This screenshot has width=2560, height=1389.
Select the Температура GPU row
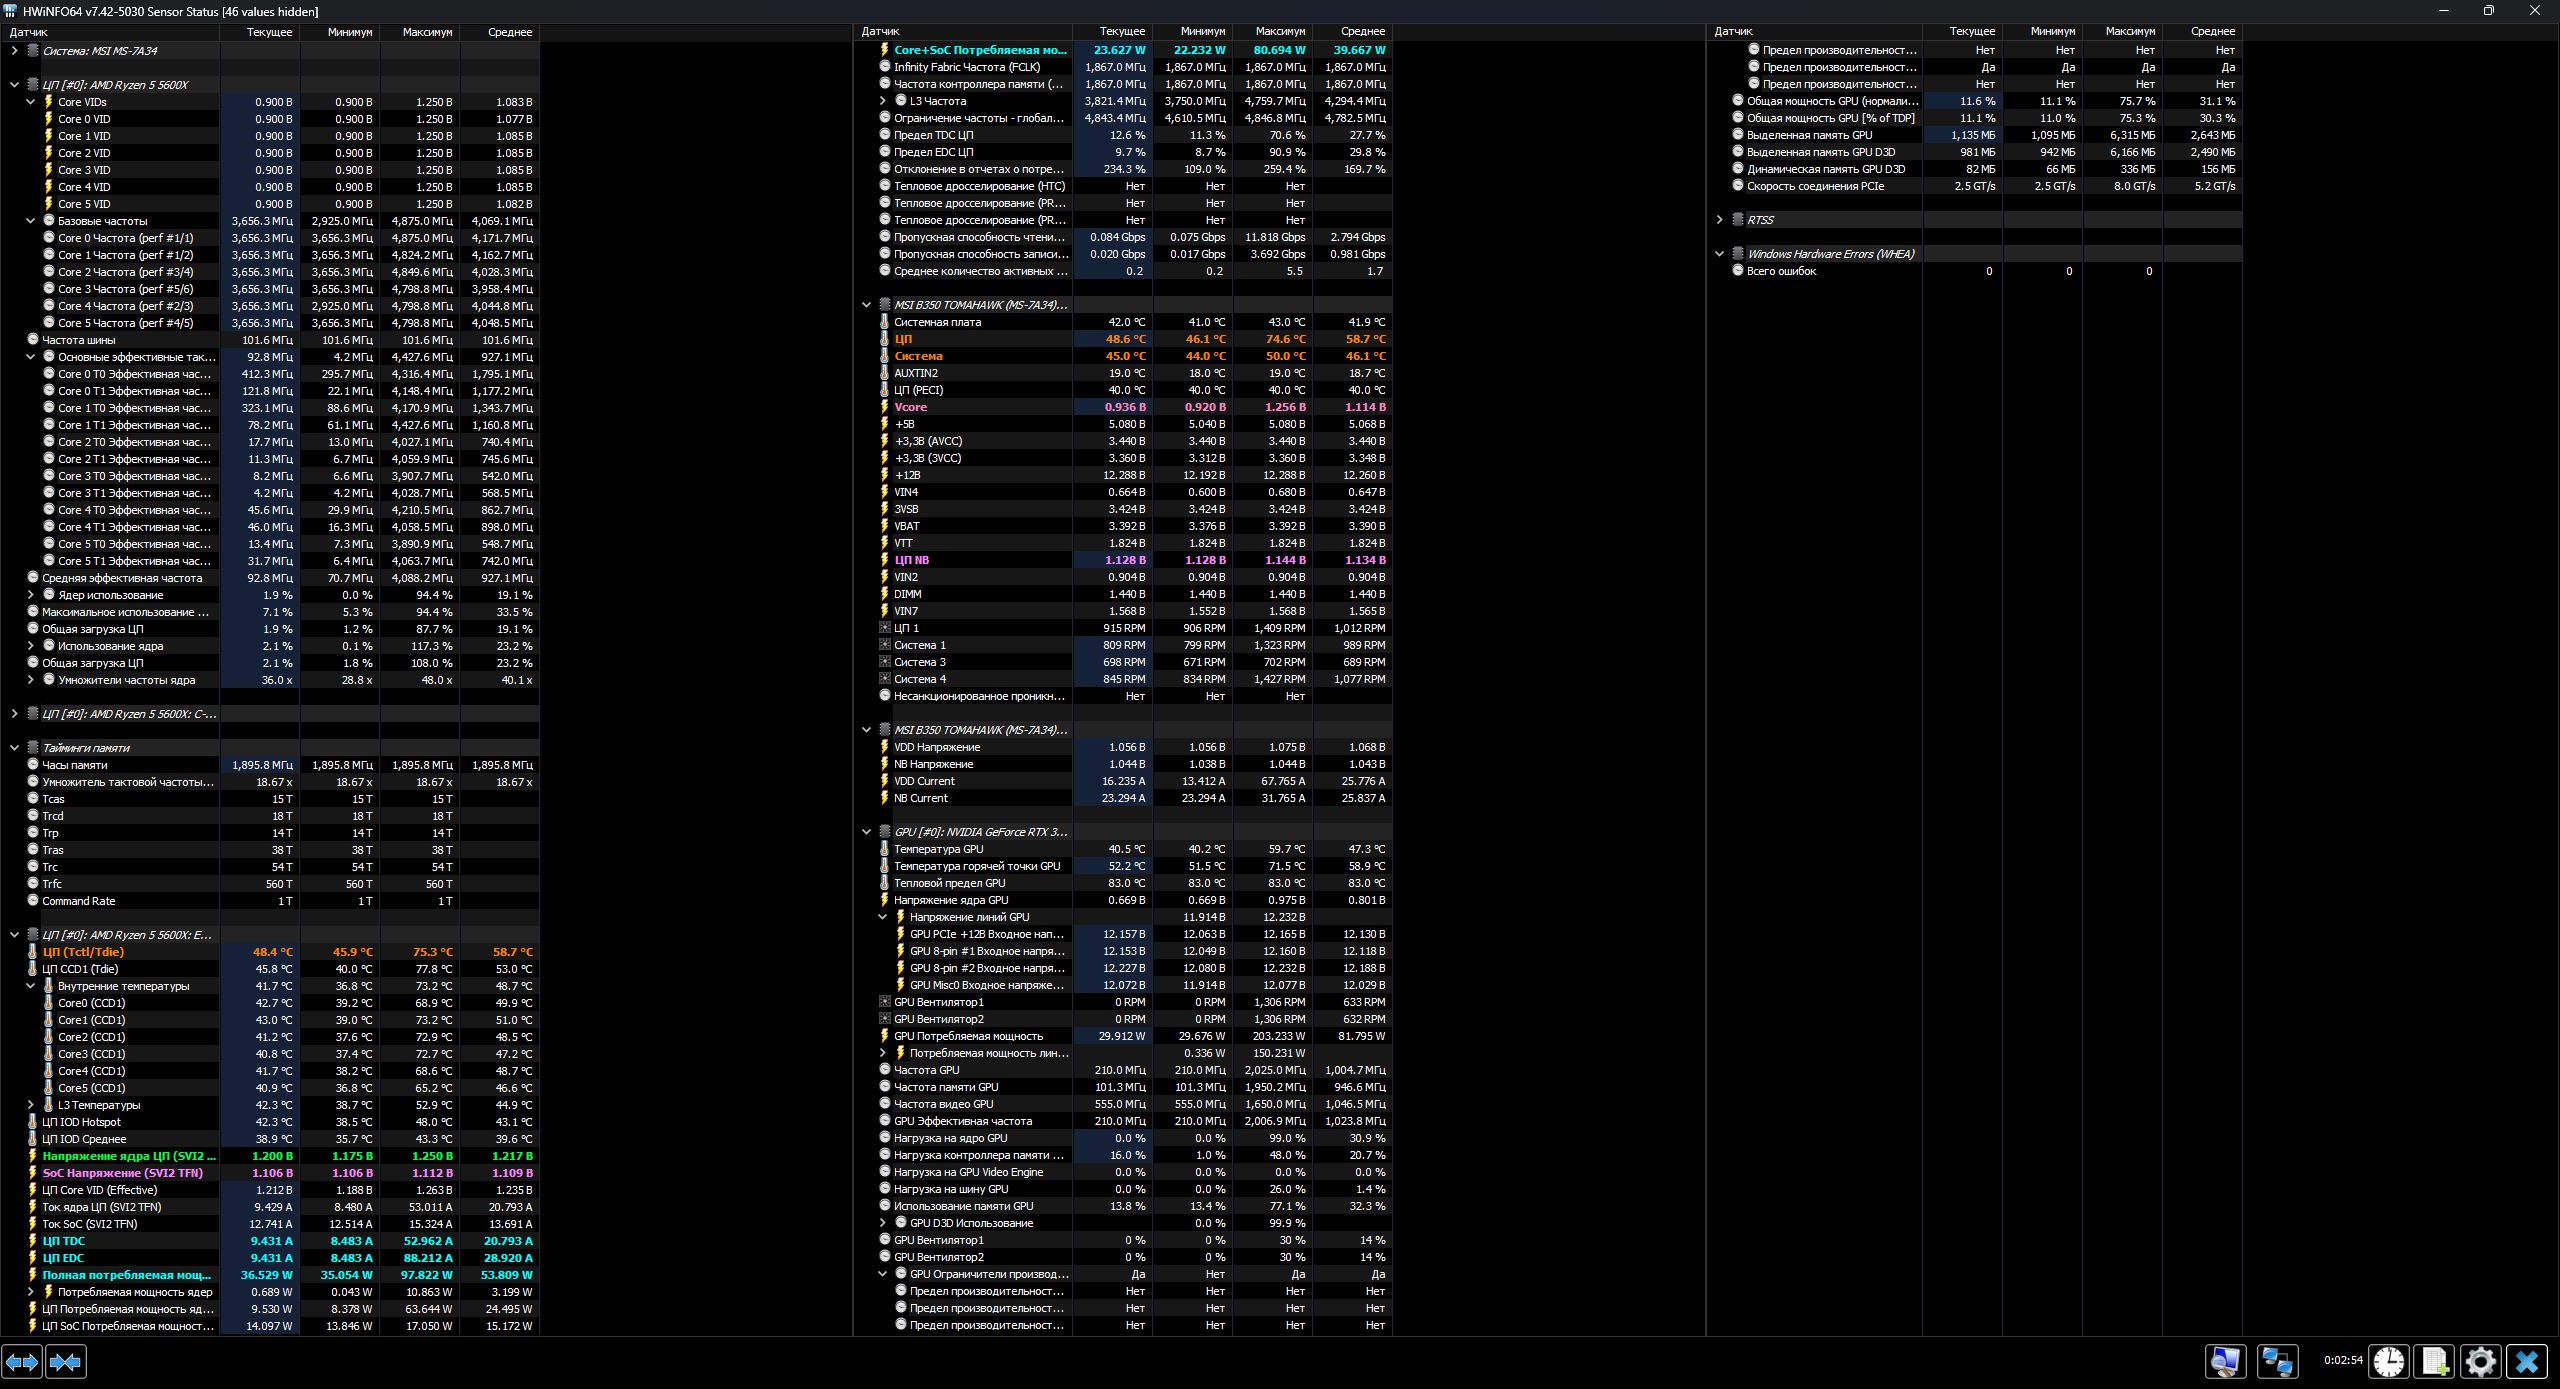[938, 849]
